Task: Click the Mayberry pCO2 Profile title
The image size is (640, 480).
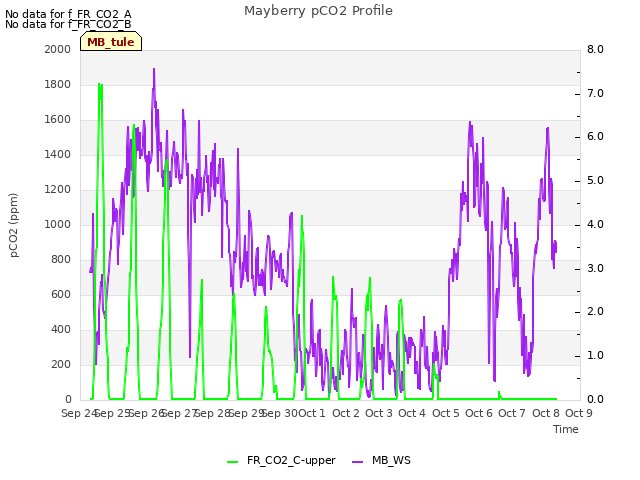Action: click(318, 11)
